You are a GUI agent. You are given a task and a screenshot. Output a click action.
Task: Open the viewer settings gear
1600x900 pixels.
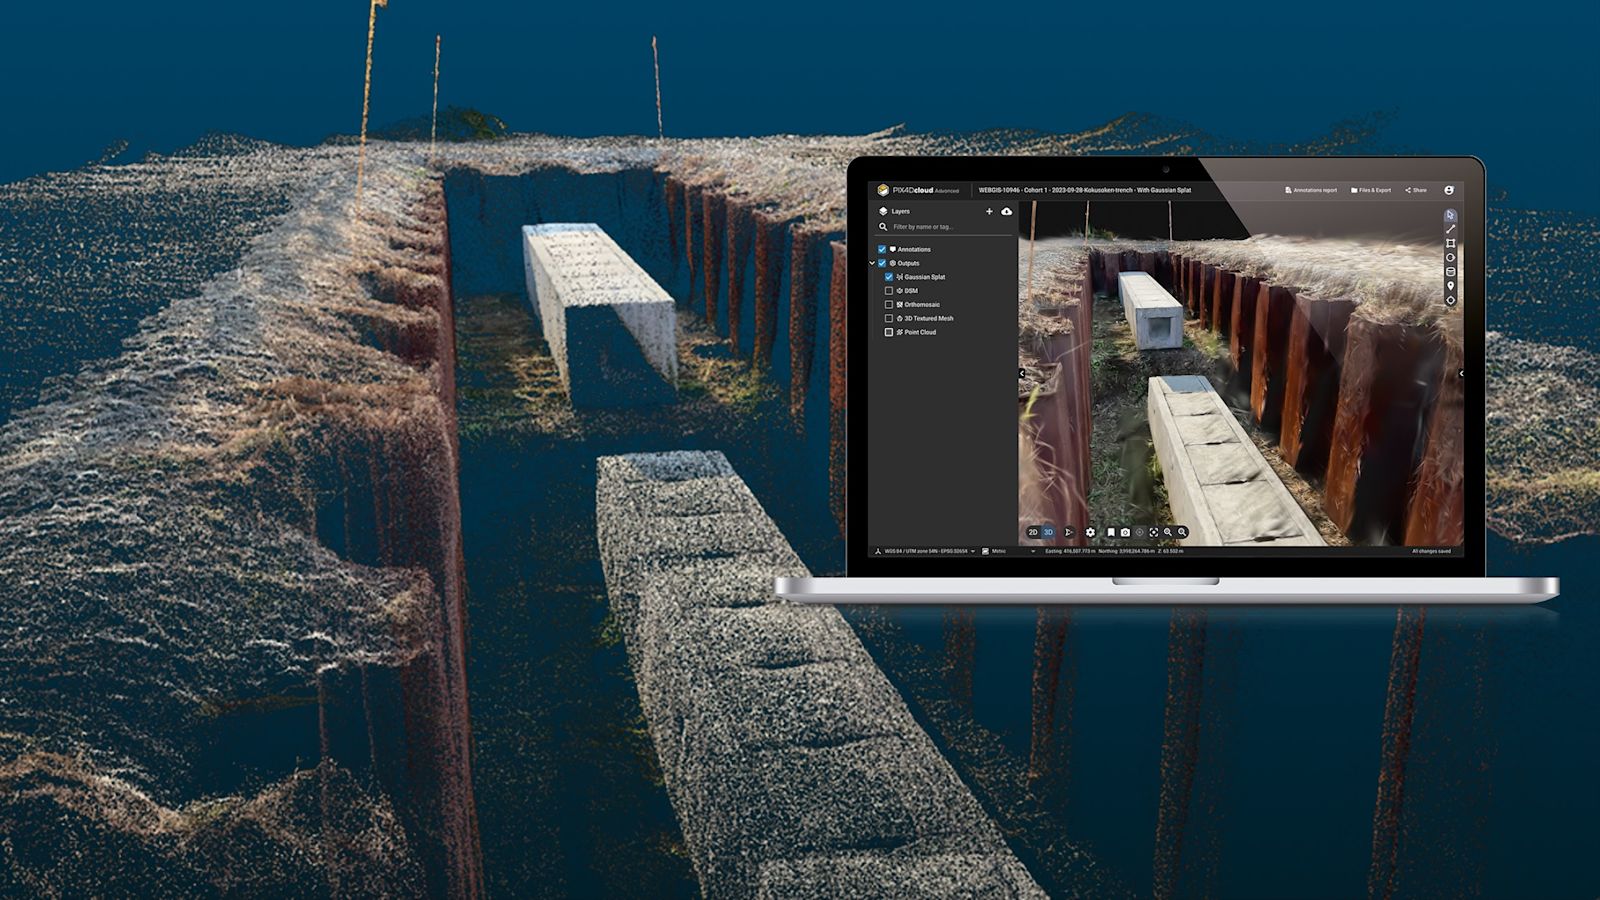(1091, 533)
